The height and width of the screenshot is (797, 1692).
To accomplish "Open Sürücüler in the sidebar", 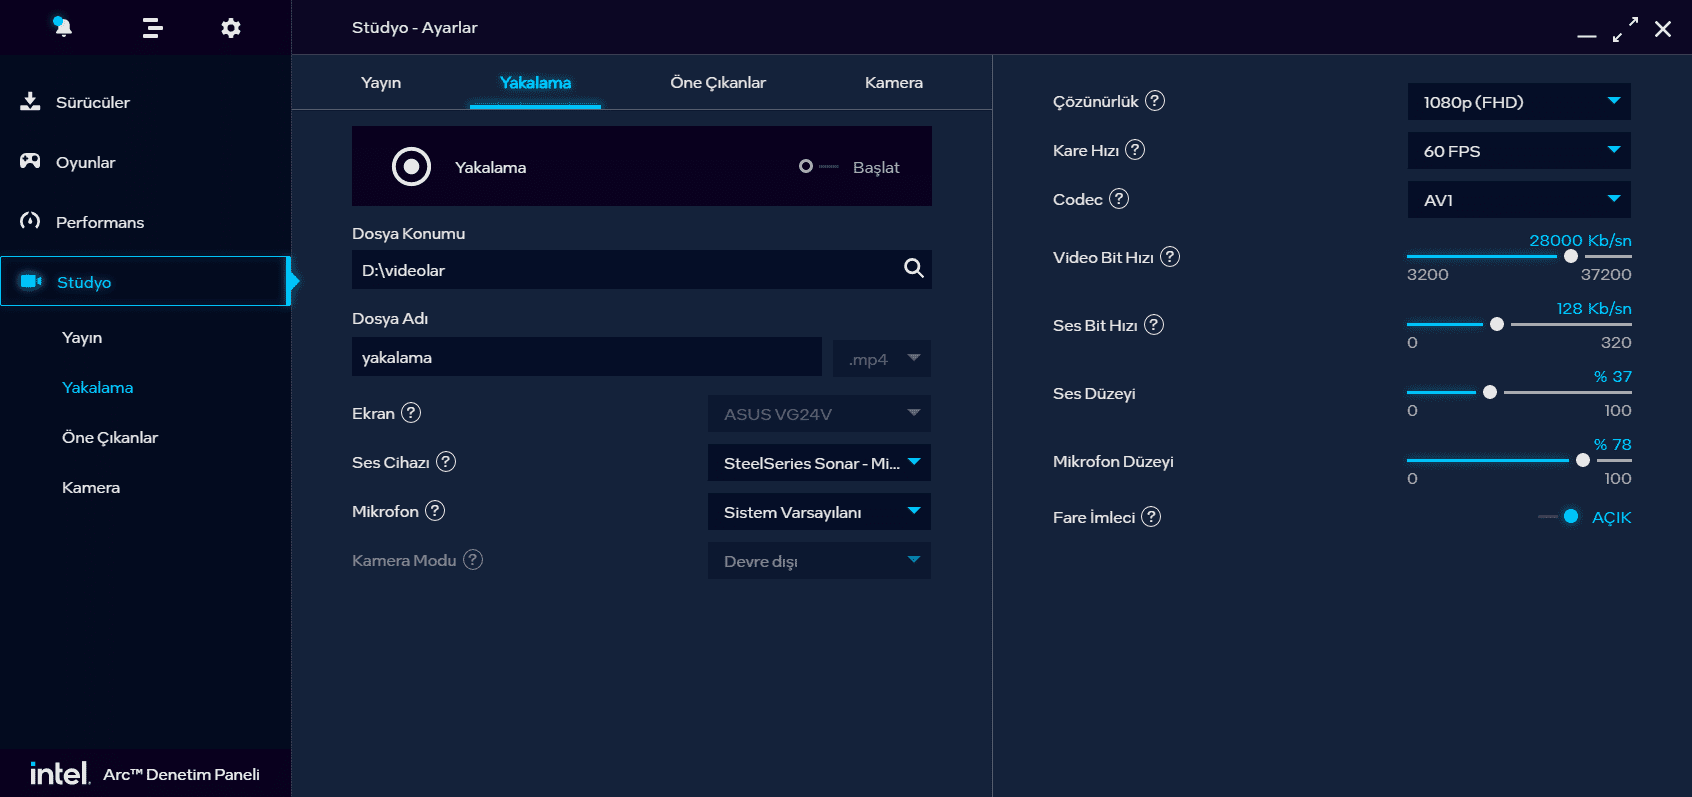I will coord(92,102).
